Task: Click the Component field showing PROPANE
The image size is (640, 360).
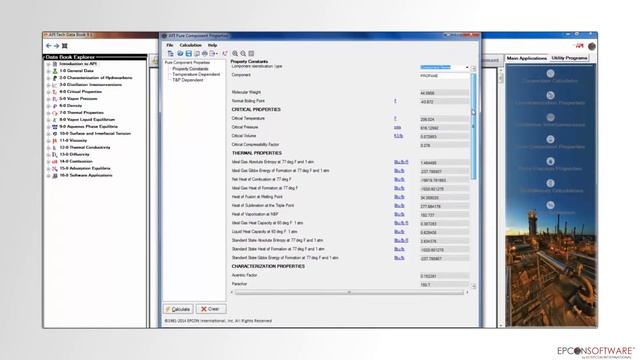Action: click(x=443, y=76)
